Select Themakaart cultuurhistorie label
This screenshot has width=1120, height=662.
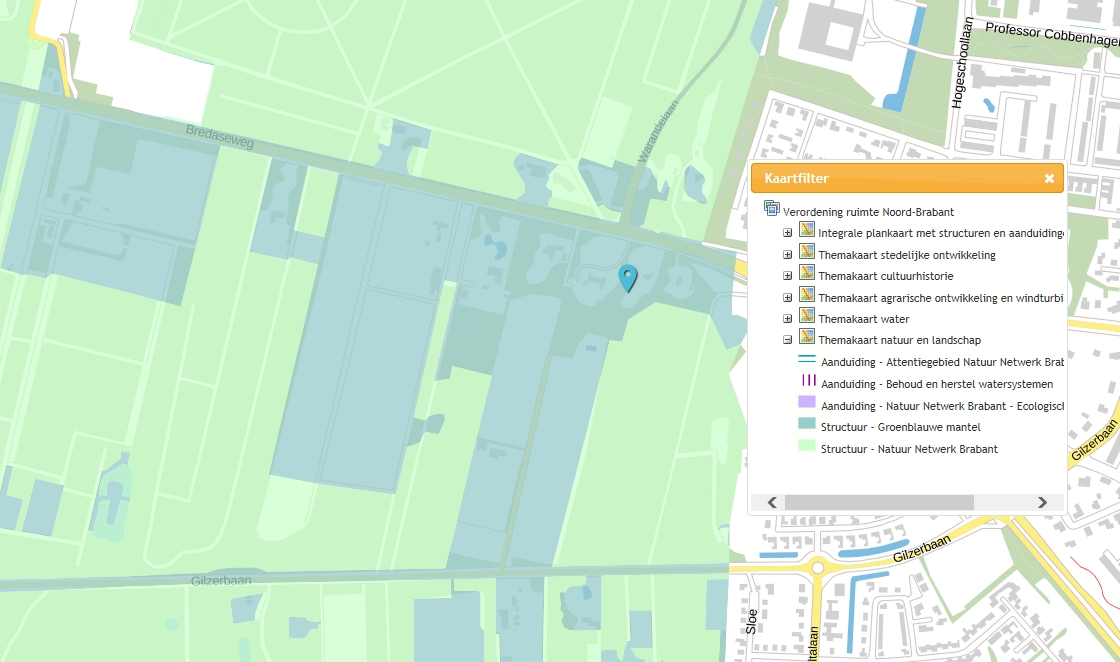[x=886, y=276]
